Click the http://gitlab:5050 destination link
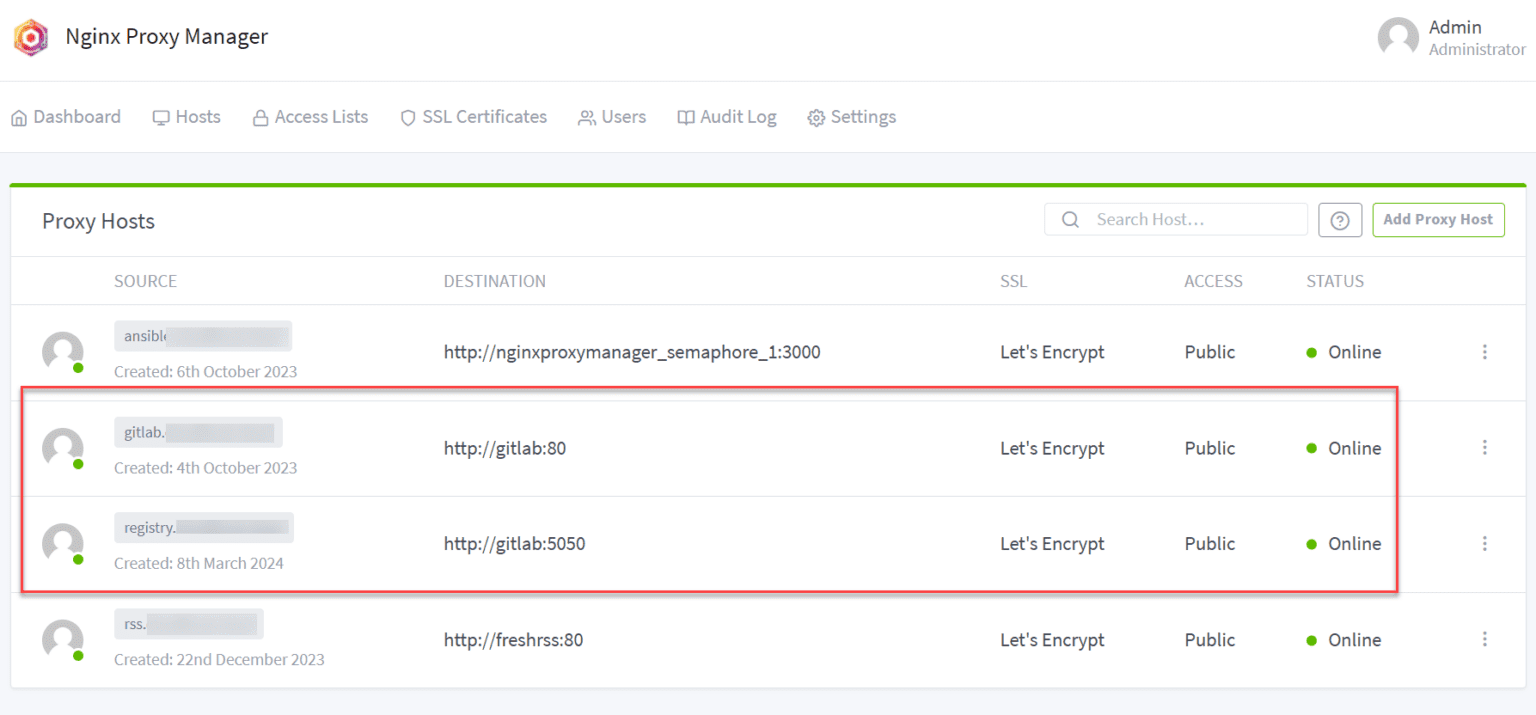This screenshot has width=1536, height=715. pos(514,543)
